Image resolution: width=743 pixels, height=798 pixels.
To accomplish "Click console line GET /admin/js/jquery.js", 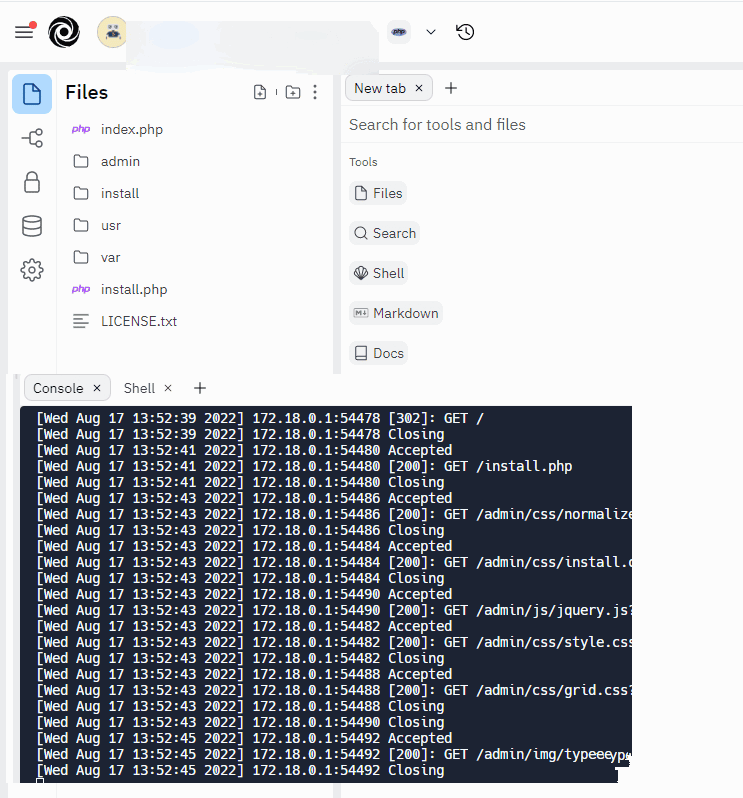I will [x=334, y=610].
